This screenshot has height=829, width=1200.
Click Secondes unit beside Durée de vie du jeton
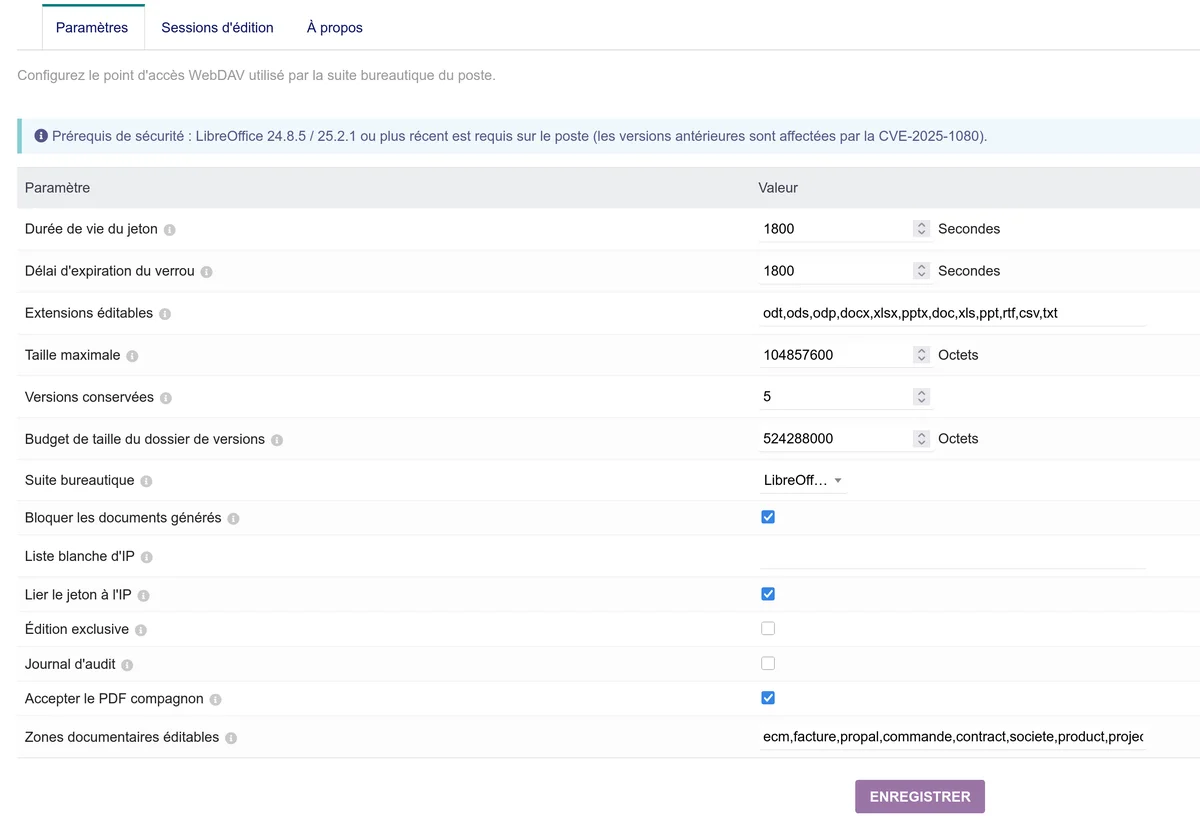point(969,229)
